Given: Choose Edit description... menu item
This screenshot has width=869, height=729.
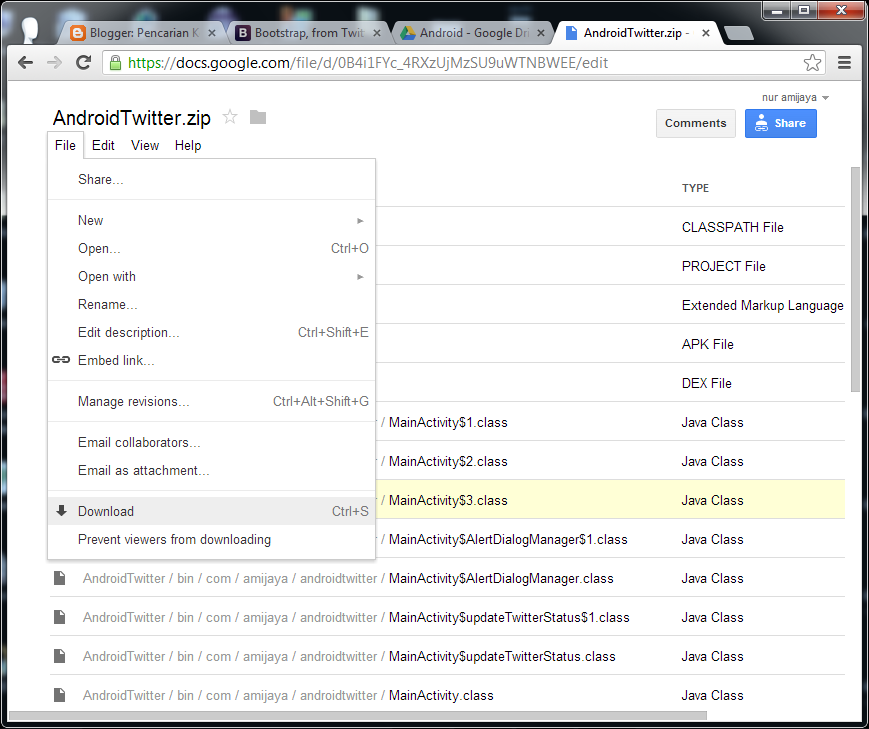Looking at the screenshot, I should (x=211, y=332).
